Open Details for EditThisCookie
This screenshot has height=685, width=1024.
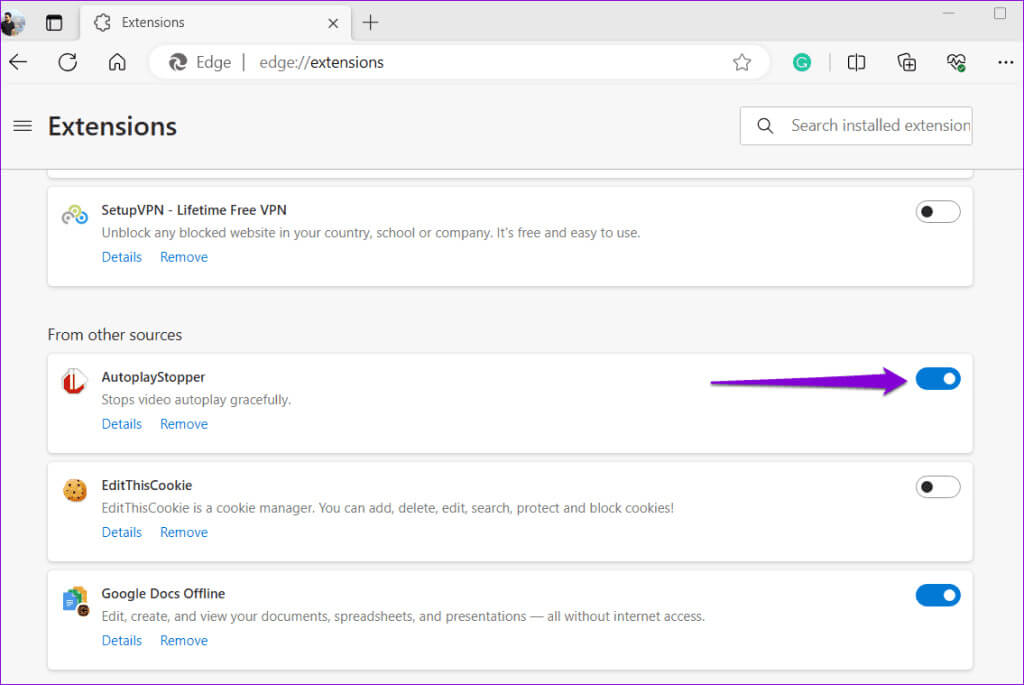coord(121,533)
